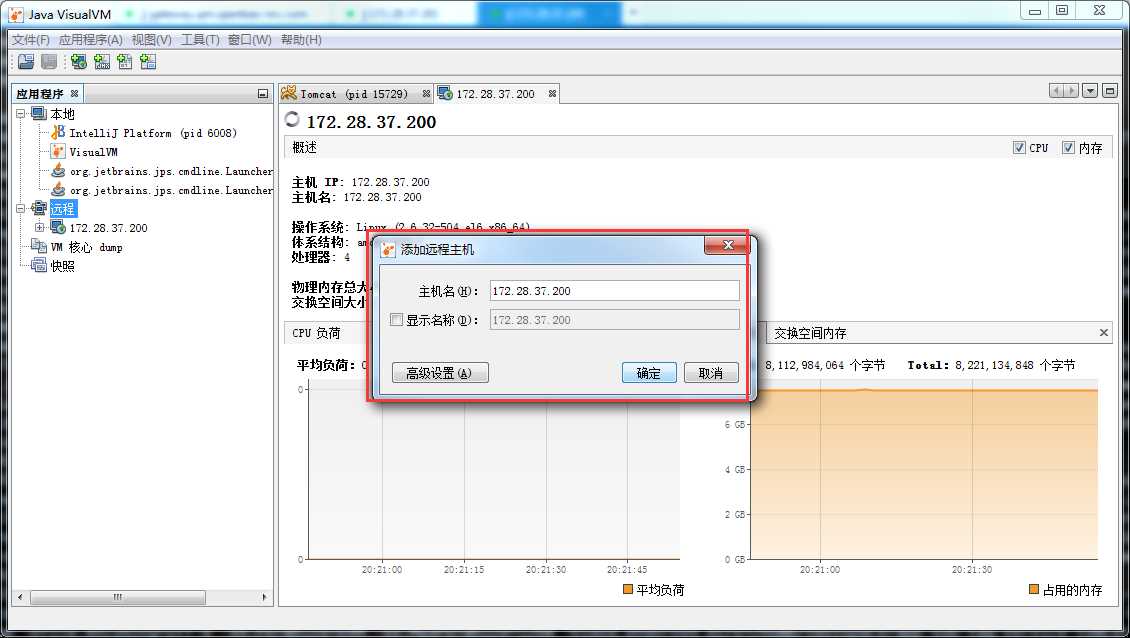Select the VM 核心 dump tree row
Screen dimensions: 1130x638
[x=86, y=247]
